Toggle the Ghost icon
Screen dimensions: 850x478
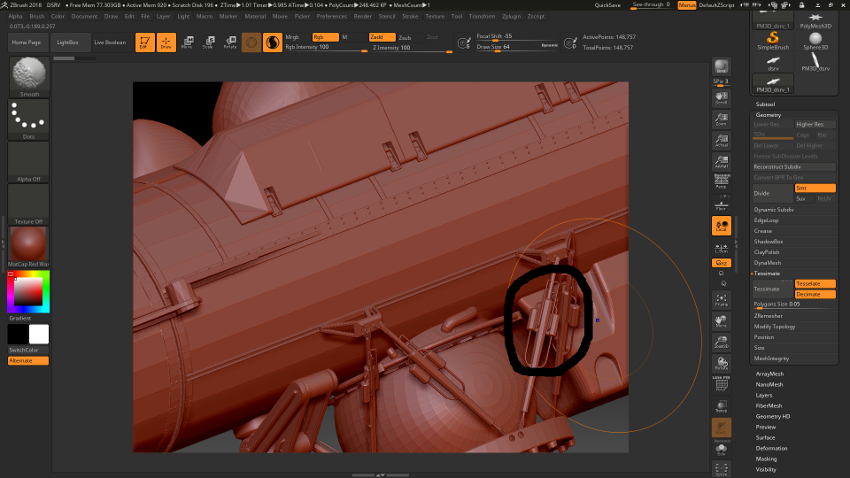tap(722, 428)
